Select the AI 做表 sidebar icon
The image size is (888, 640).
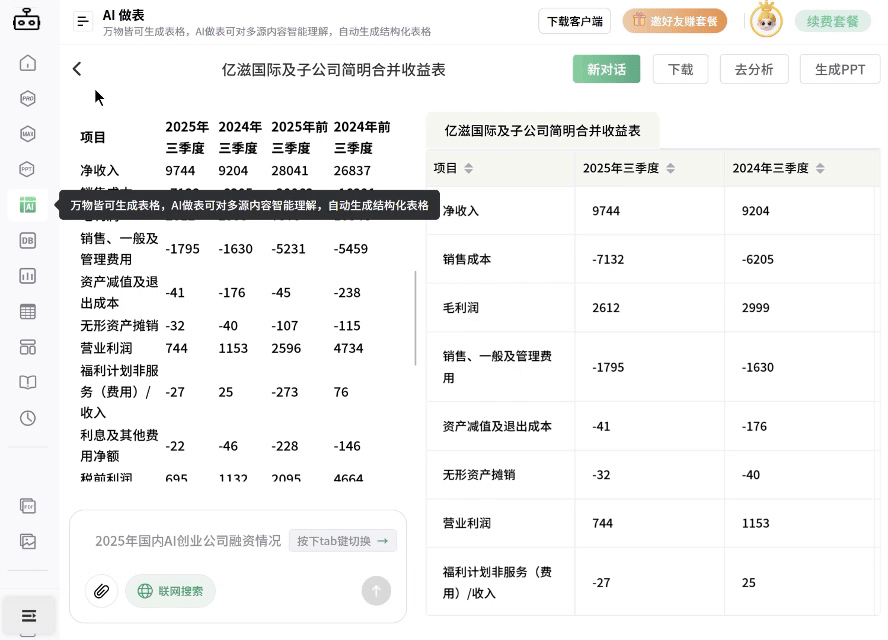pyautogui.click(x=28, y=203)
